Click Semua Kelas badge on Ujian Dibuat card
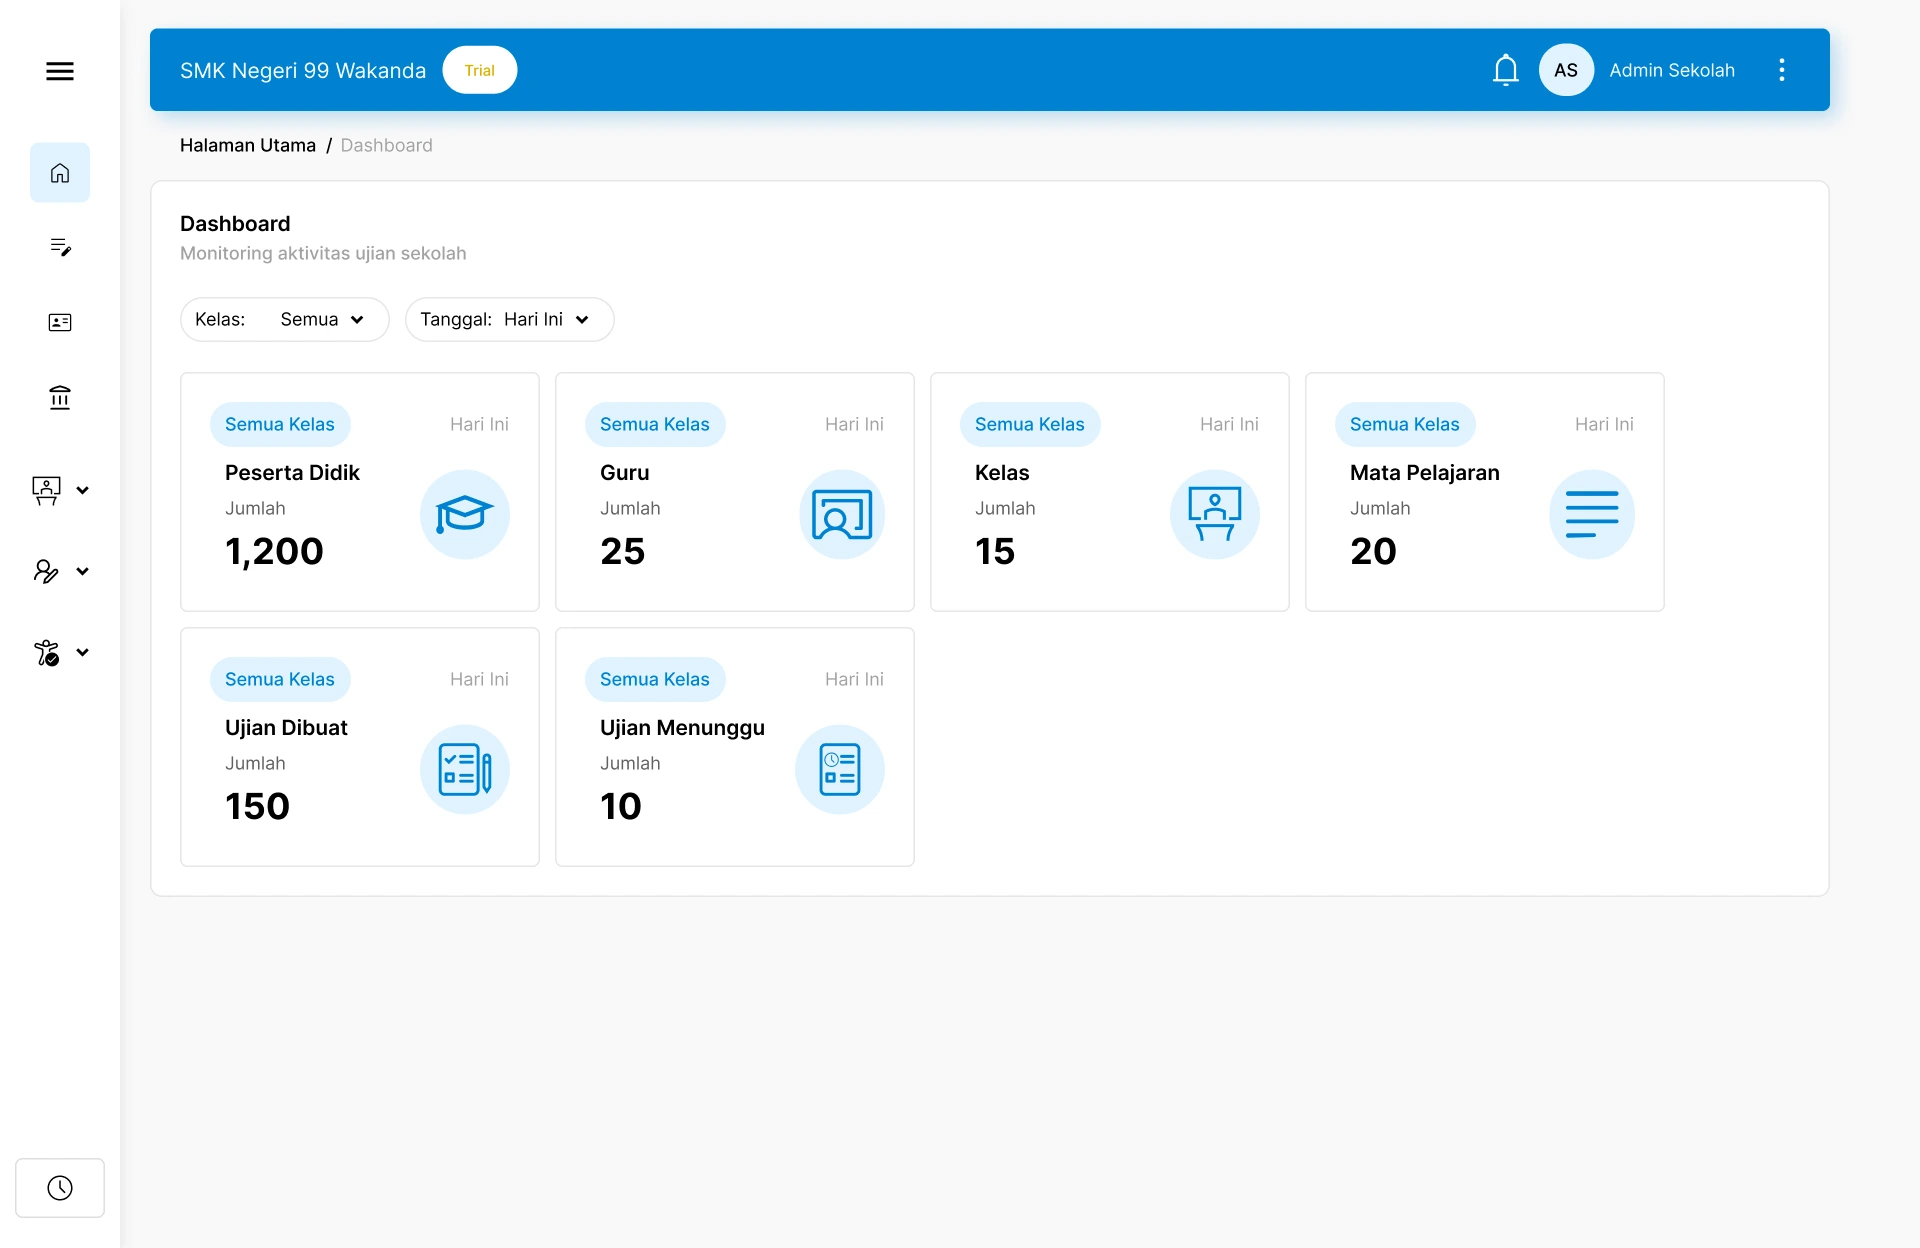This screenshot has width=1920, height=1248. [280, 679]
